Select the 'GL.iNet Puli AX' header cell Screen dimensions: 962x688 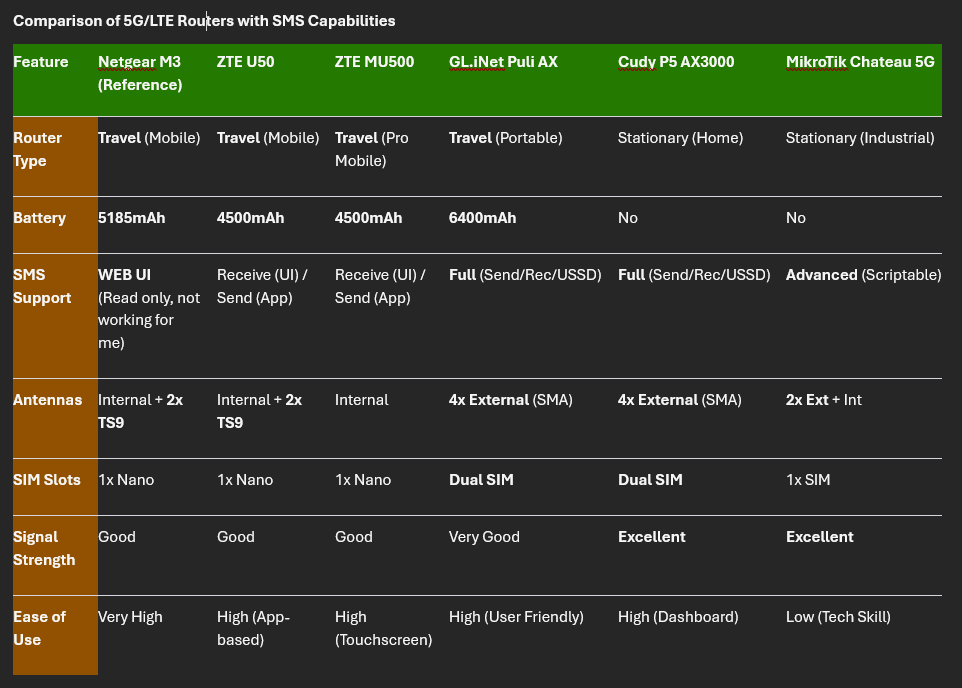[x=503, y=62]
